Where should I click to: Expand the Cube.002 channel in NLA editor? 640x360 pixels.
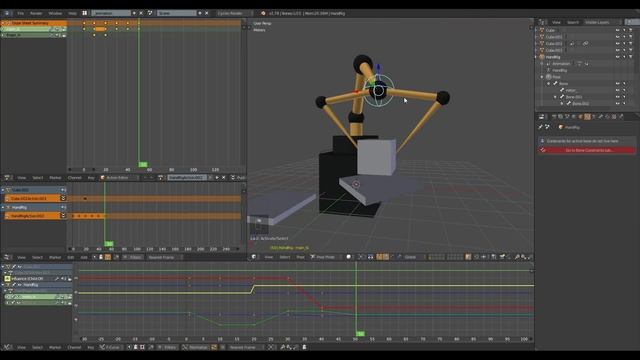[x=3, y=190]
